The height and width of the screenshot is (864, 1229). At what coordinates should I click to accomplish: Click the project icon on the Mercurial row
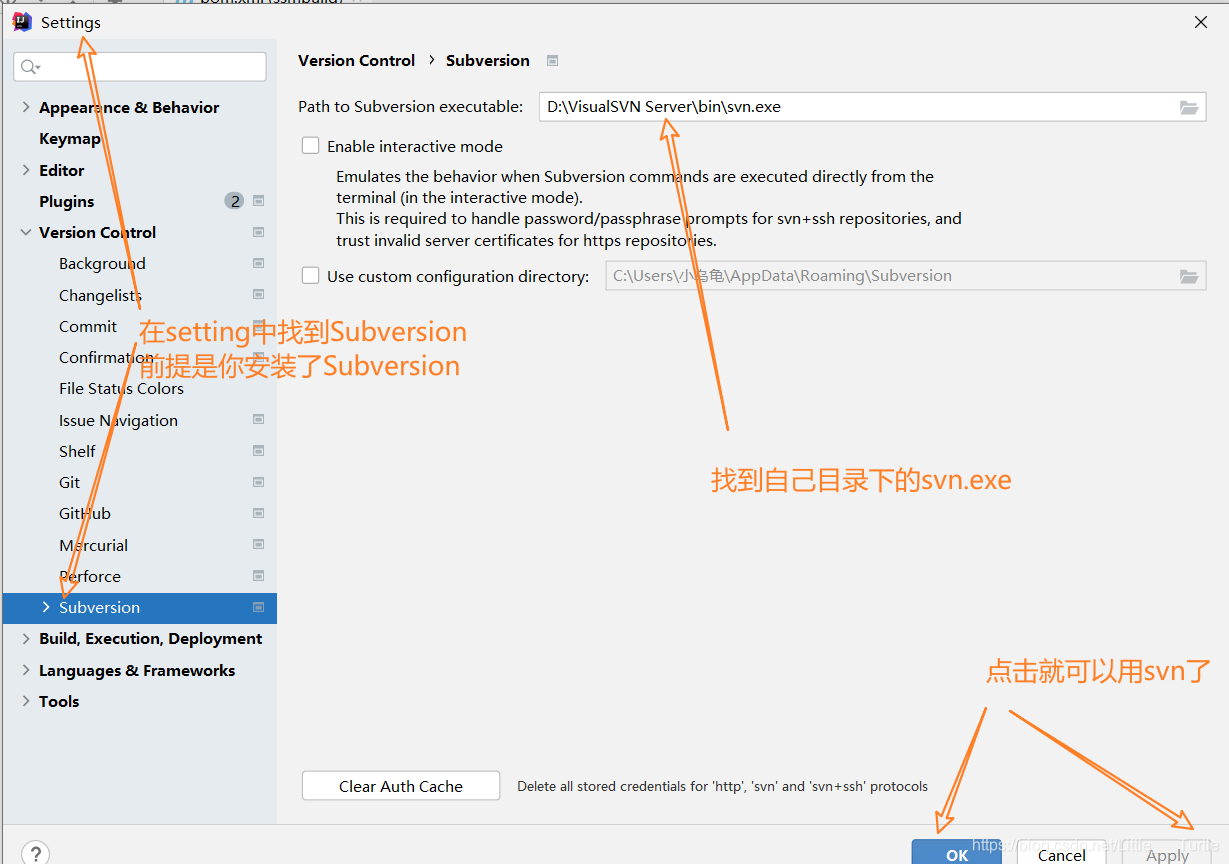click(259, 544)
